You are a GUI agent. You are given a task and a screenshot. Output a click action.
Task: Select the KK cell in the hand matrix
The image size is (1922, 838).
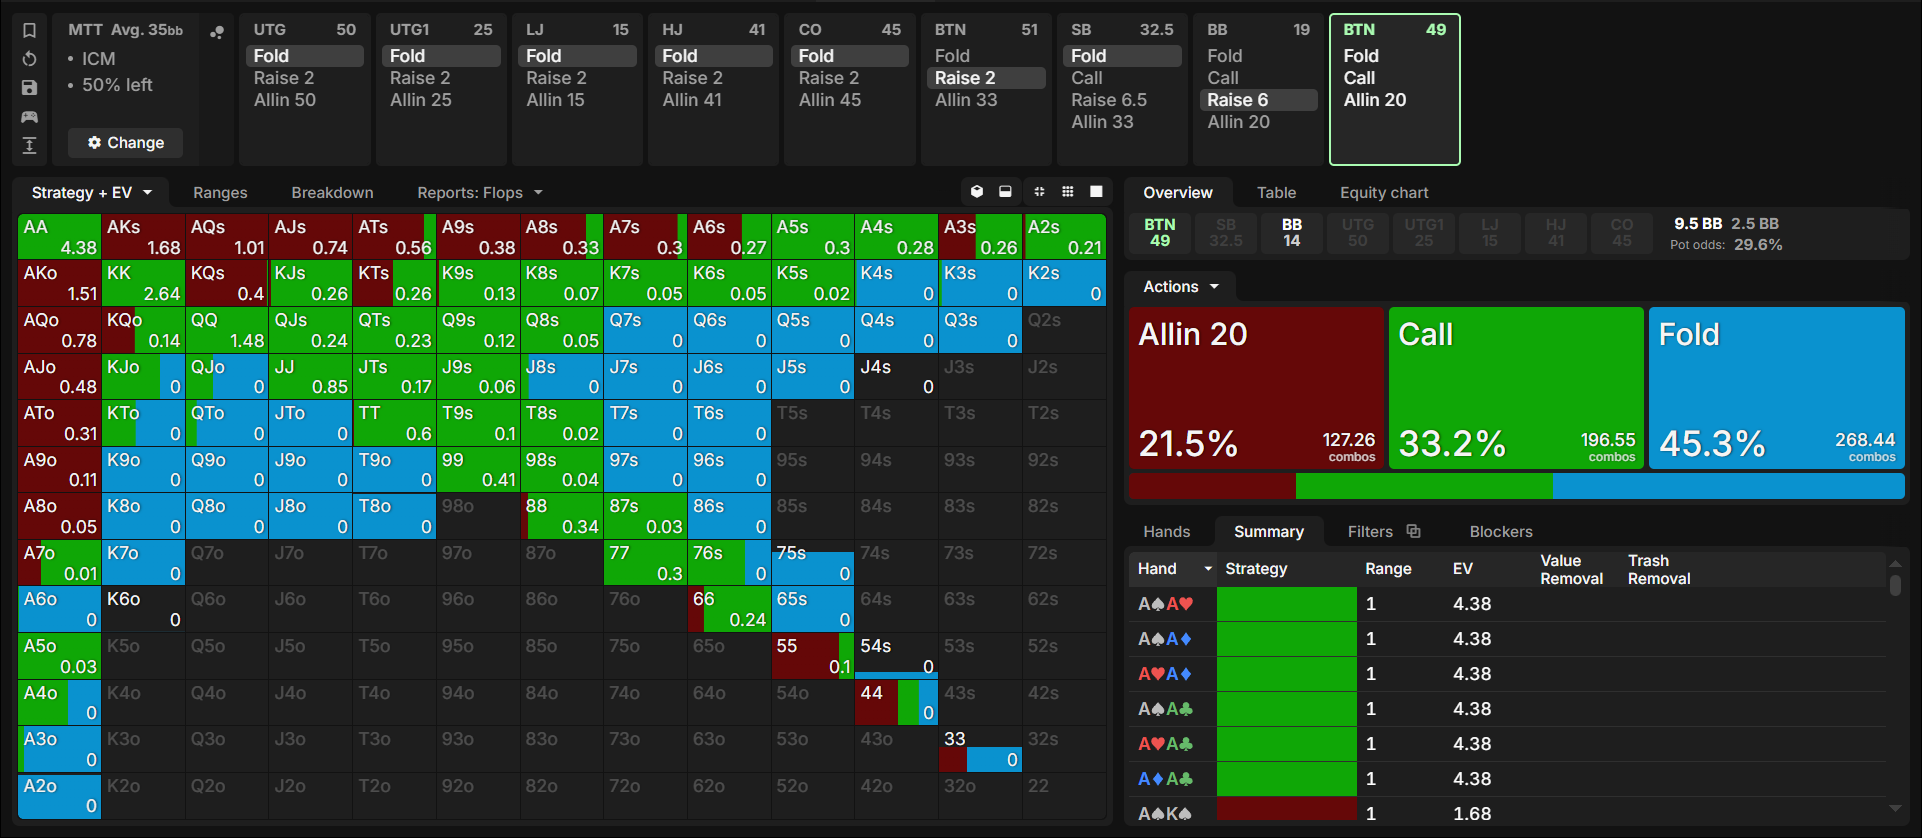[144, 283]
